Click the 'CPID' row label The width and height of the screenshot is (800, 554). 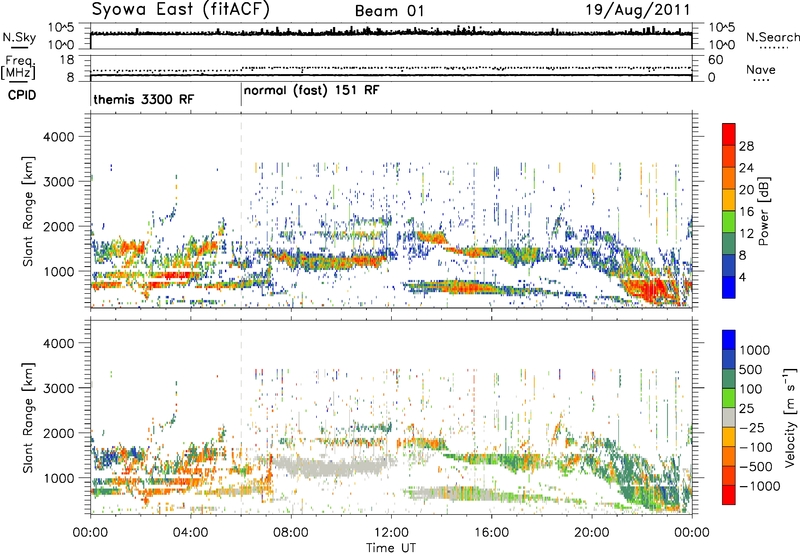point(22,95)
